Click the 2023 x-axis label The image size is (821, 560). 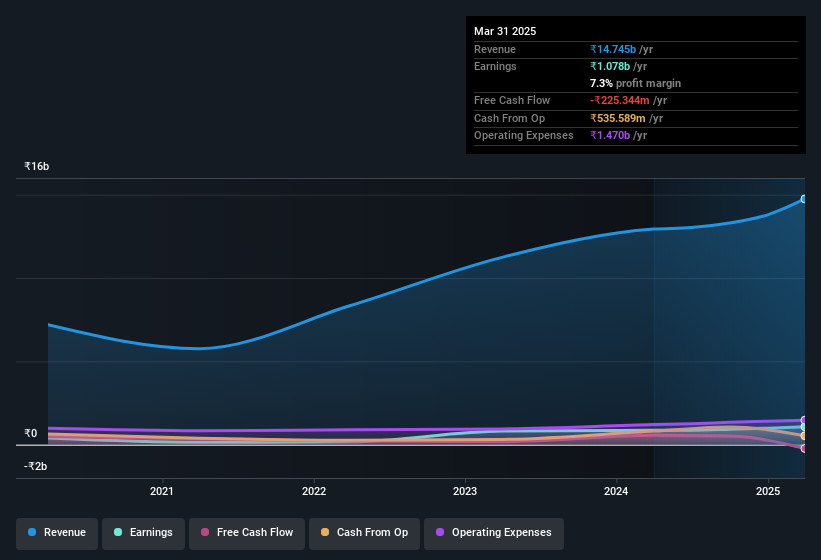[x=465, y=491]
